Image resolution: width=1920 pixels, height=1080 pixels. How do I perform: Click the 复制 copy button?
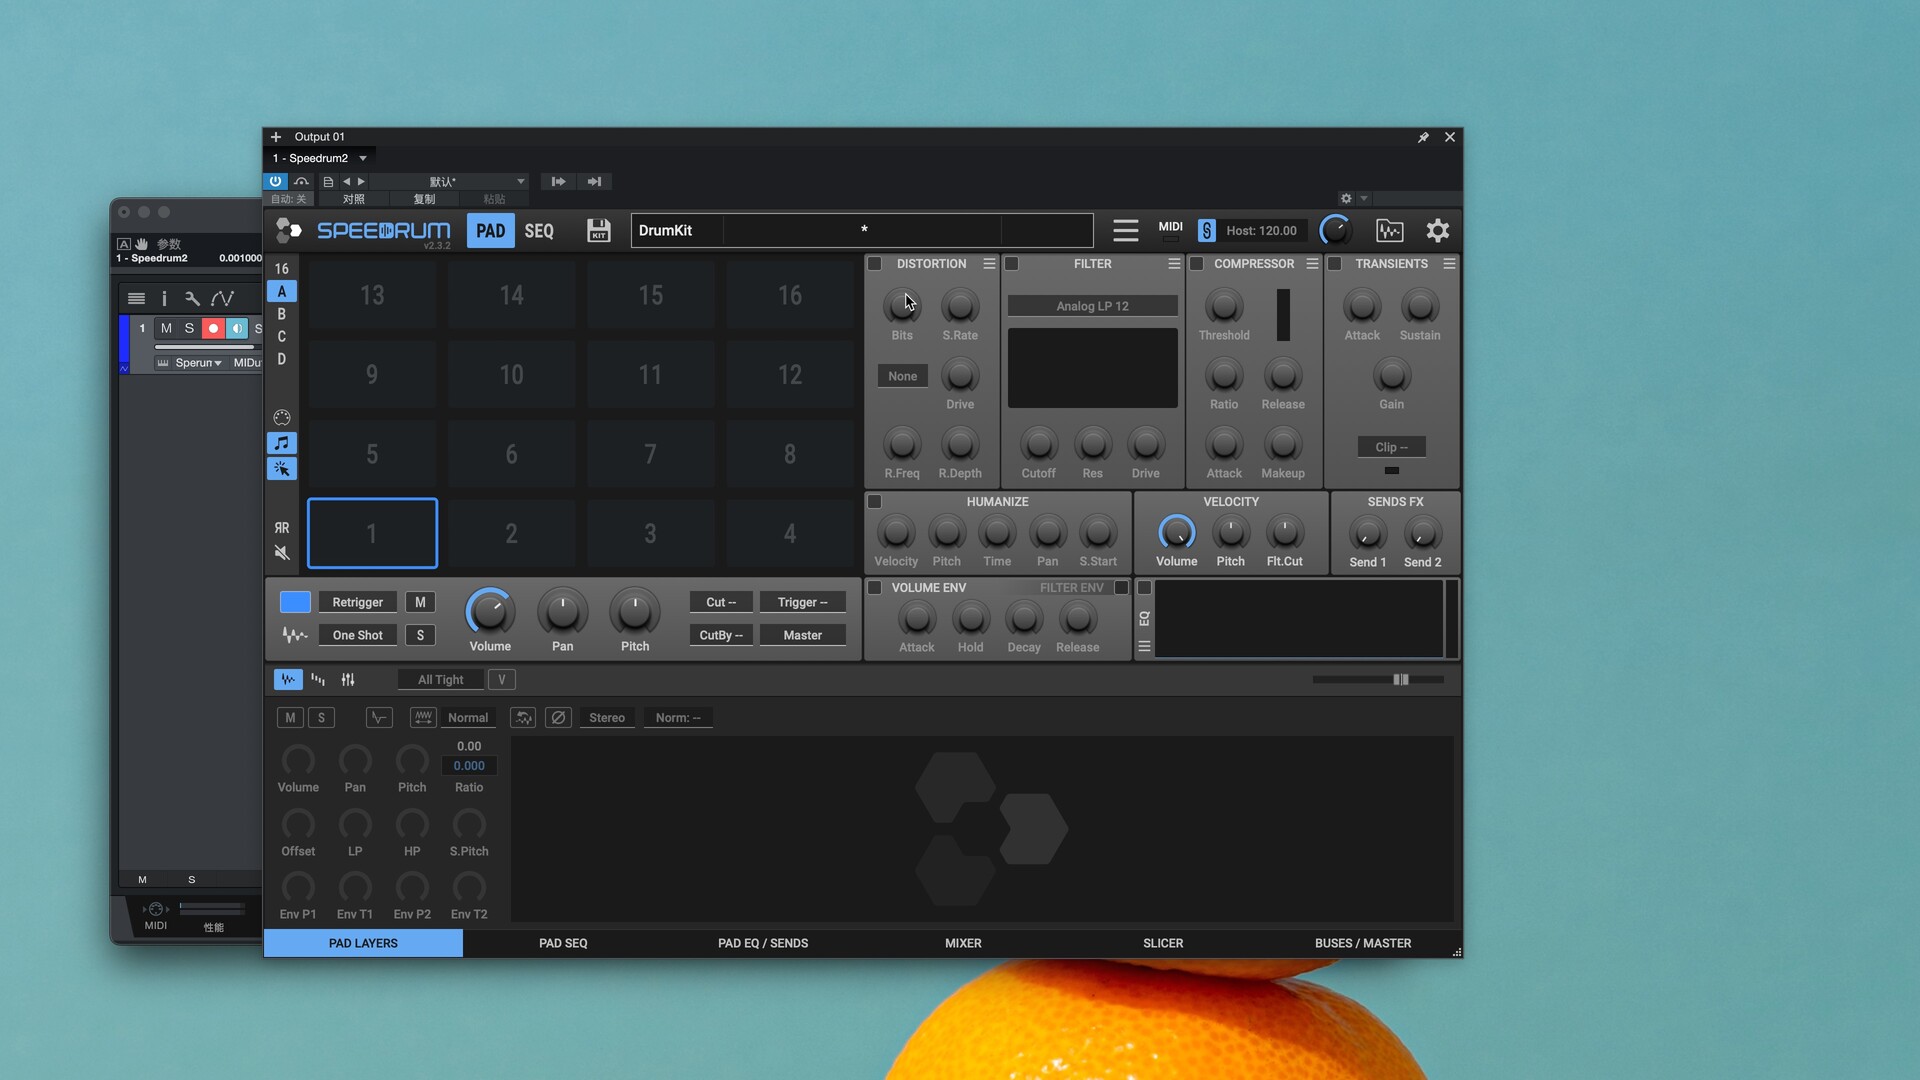[424, 199]
